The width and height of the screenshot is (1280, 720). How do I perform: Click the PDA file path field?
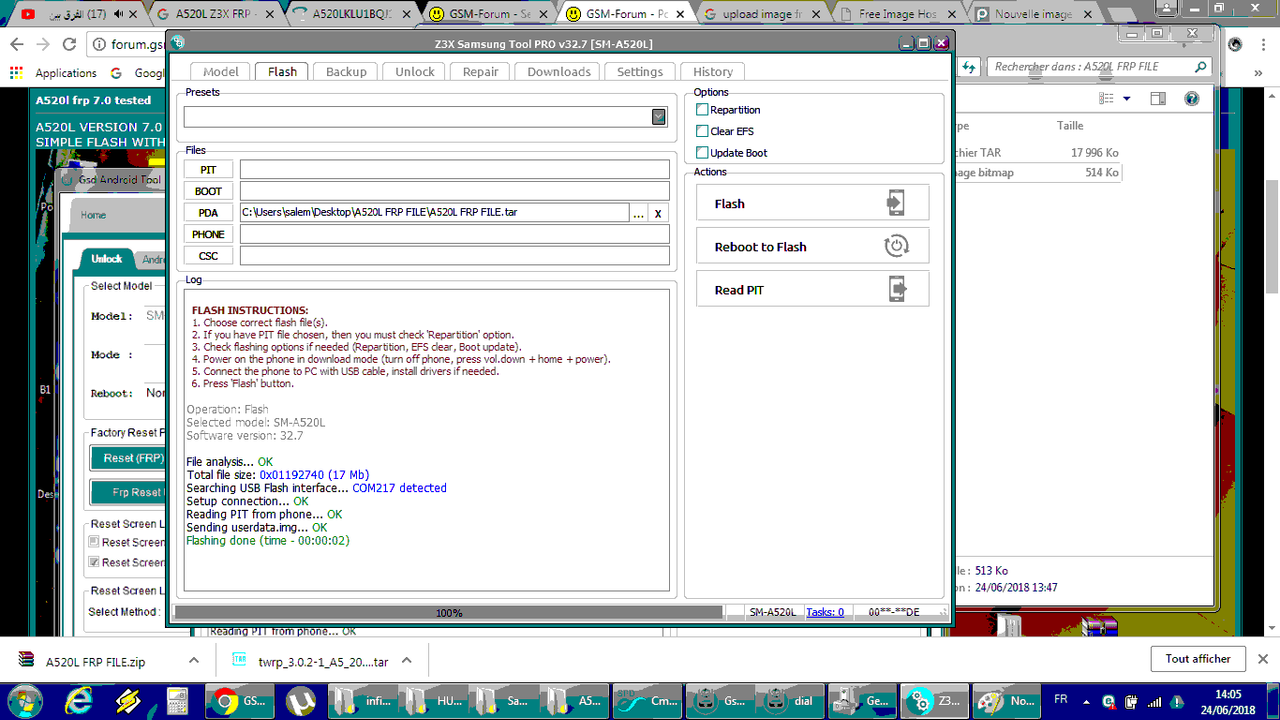click(434, 213)
